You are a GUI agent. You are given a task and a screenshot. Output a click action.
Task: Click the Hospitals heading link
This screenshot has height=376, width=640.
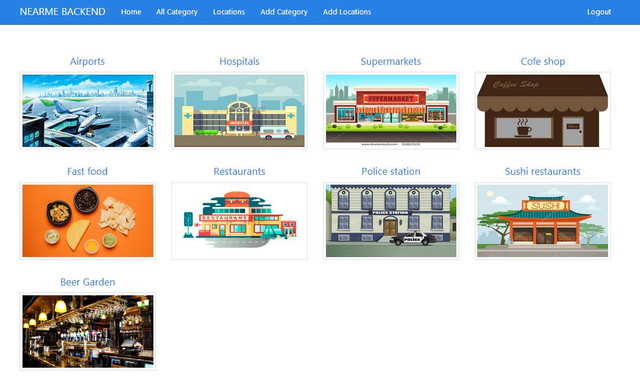pyautogui.click(x=239, y=61)
